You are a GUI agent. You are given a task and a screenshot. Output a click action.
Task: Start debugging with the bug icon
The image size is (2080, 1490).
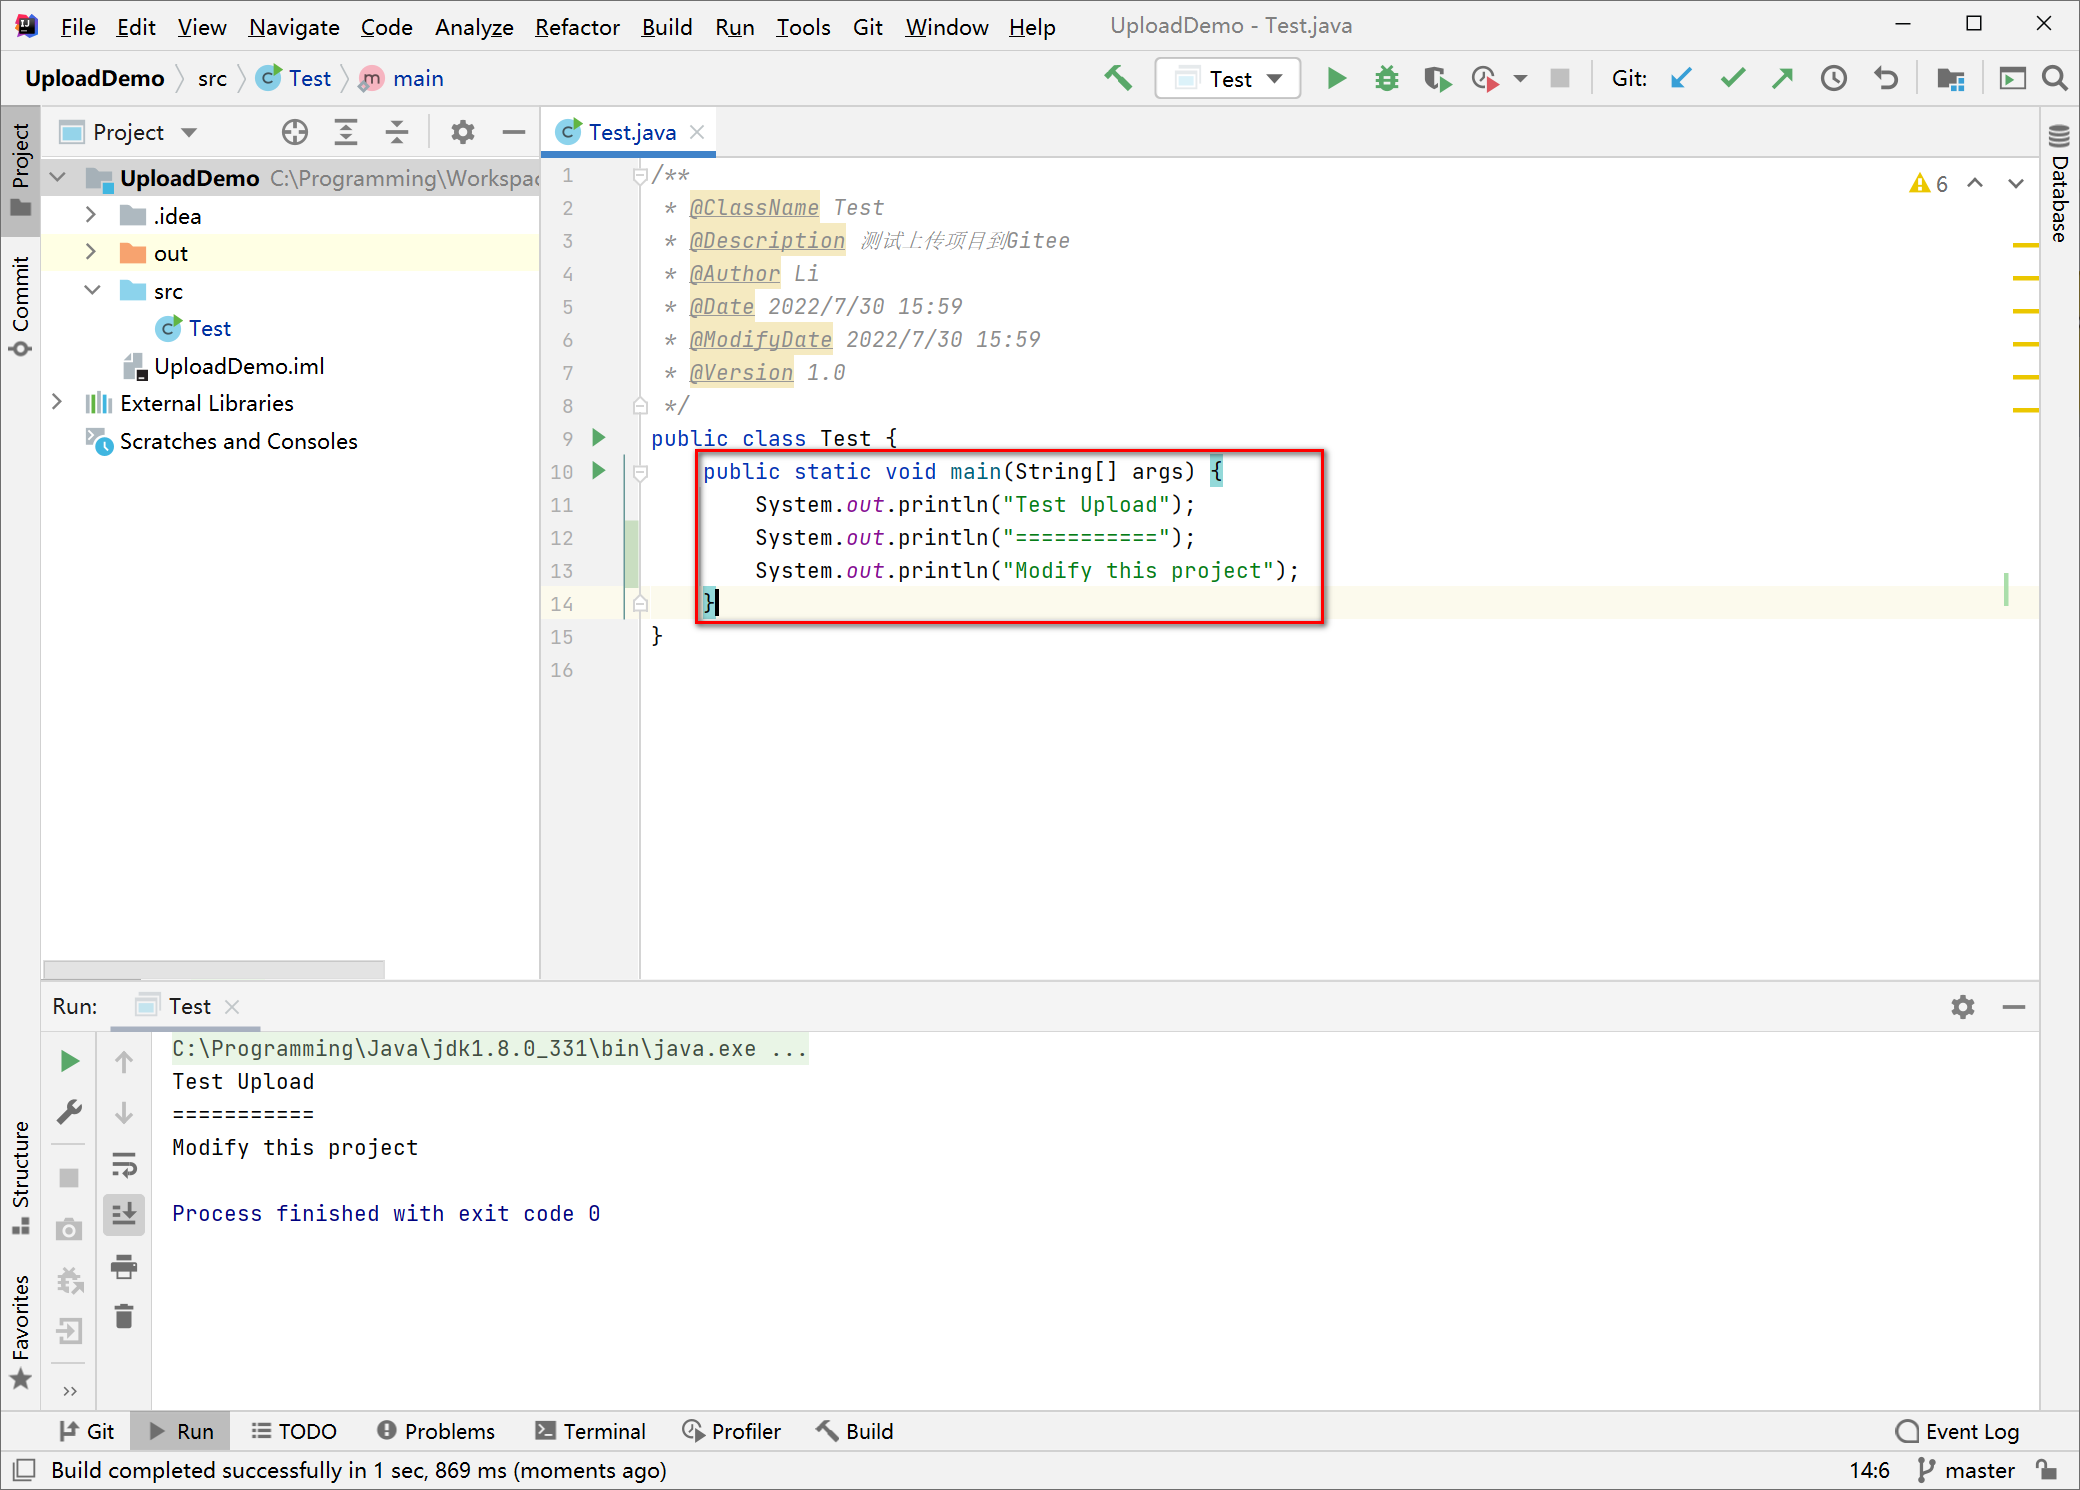[1386, 78]
